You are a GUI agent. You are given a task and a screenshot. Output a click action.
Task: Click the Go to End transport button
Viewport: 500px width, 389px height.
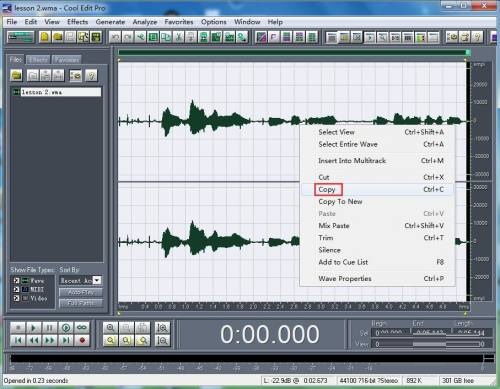[66, 340]
